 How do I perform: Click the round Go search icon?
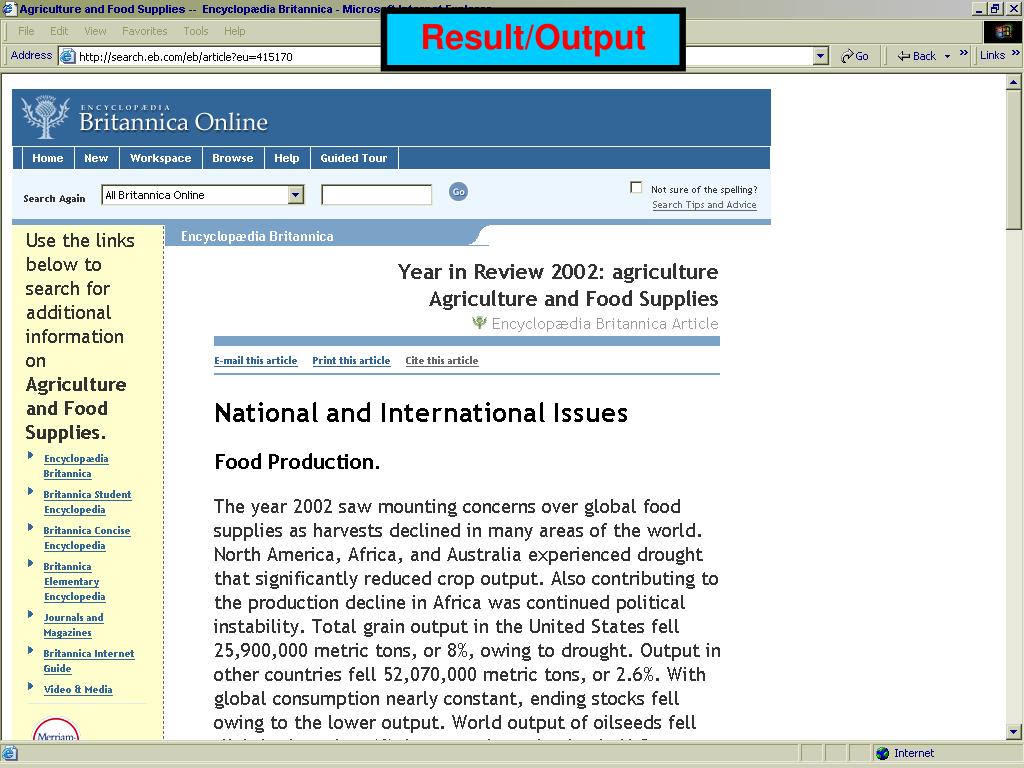point(458,191)
